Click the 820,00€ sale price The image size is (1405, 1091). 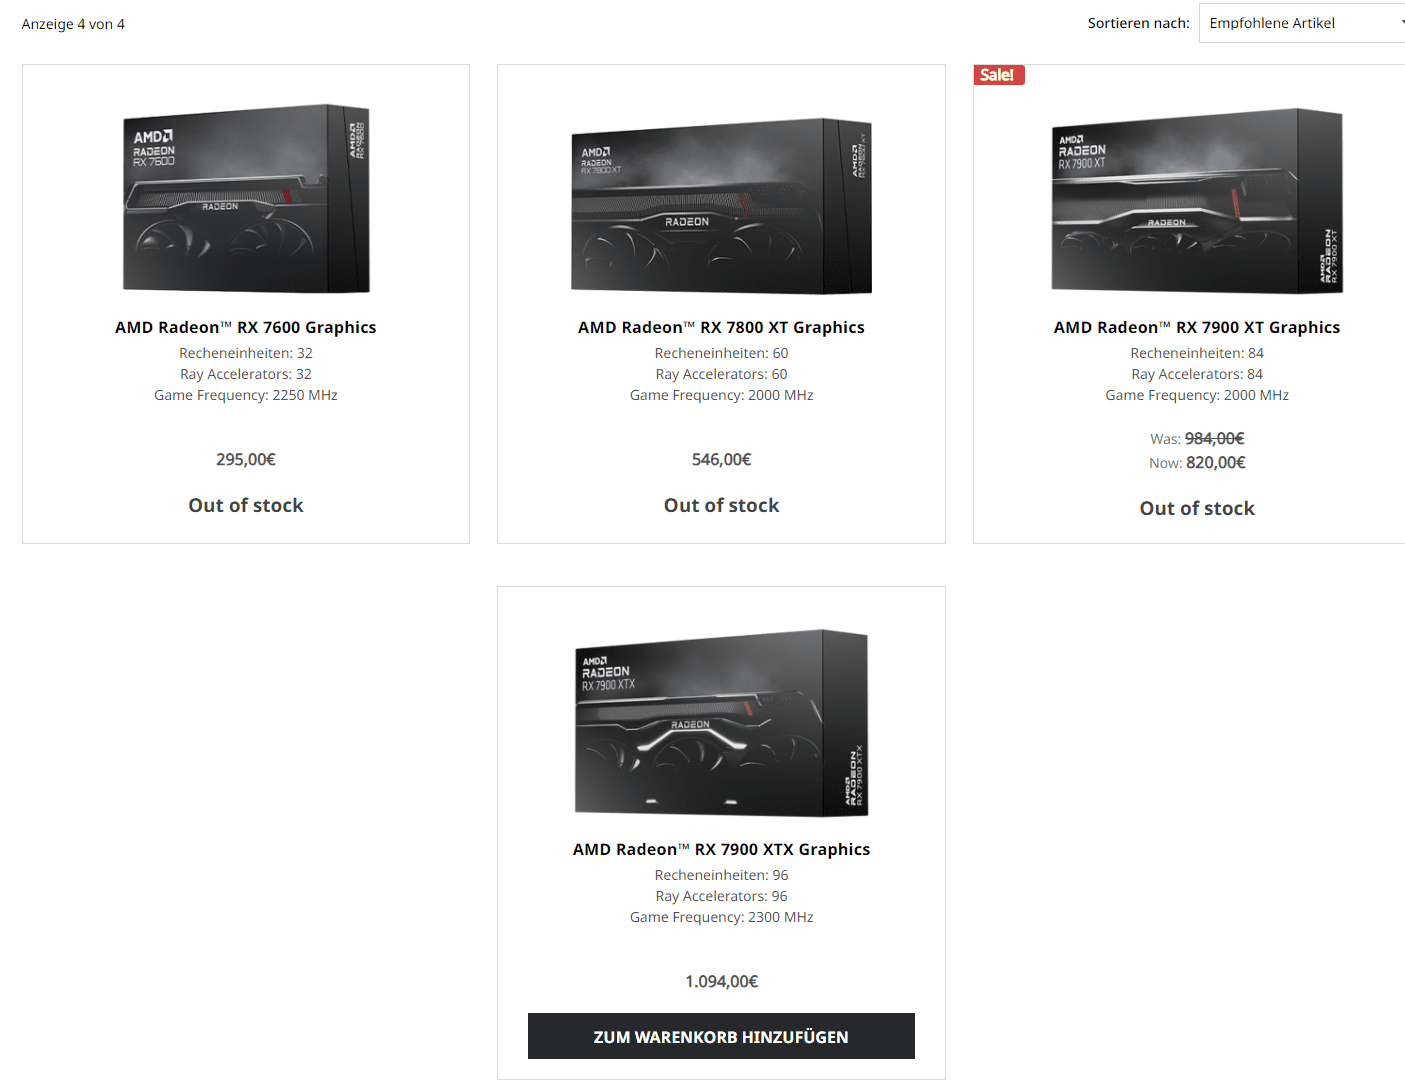(1216, 462)
